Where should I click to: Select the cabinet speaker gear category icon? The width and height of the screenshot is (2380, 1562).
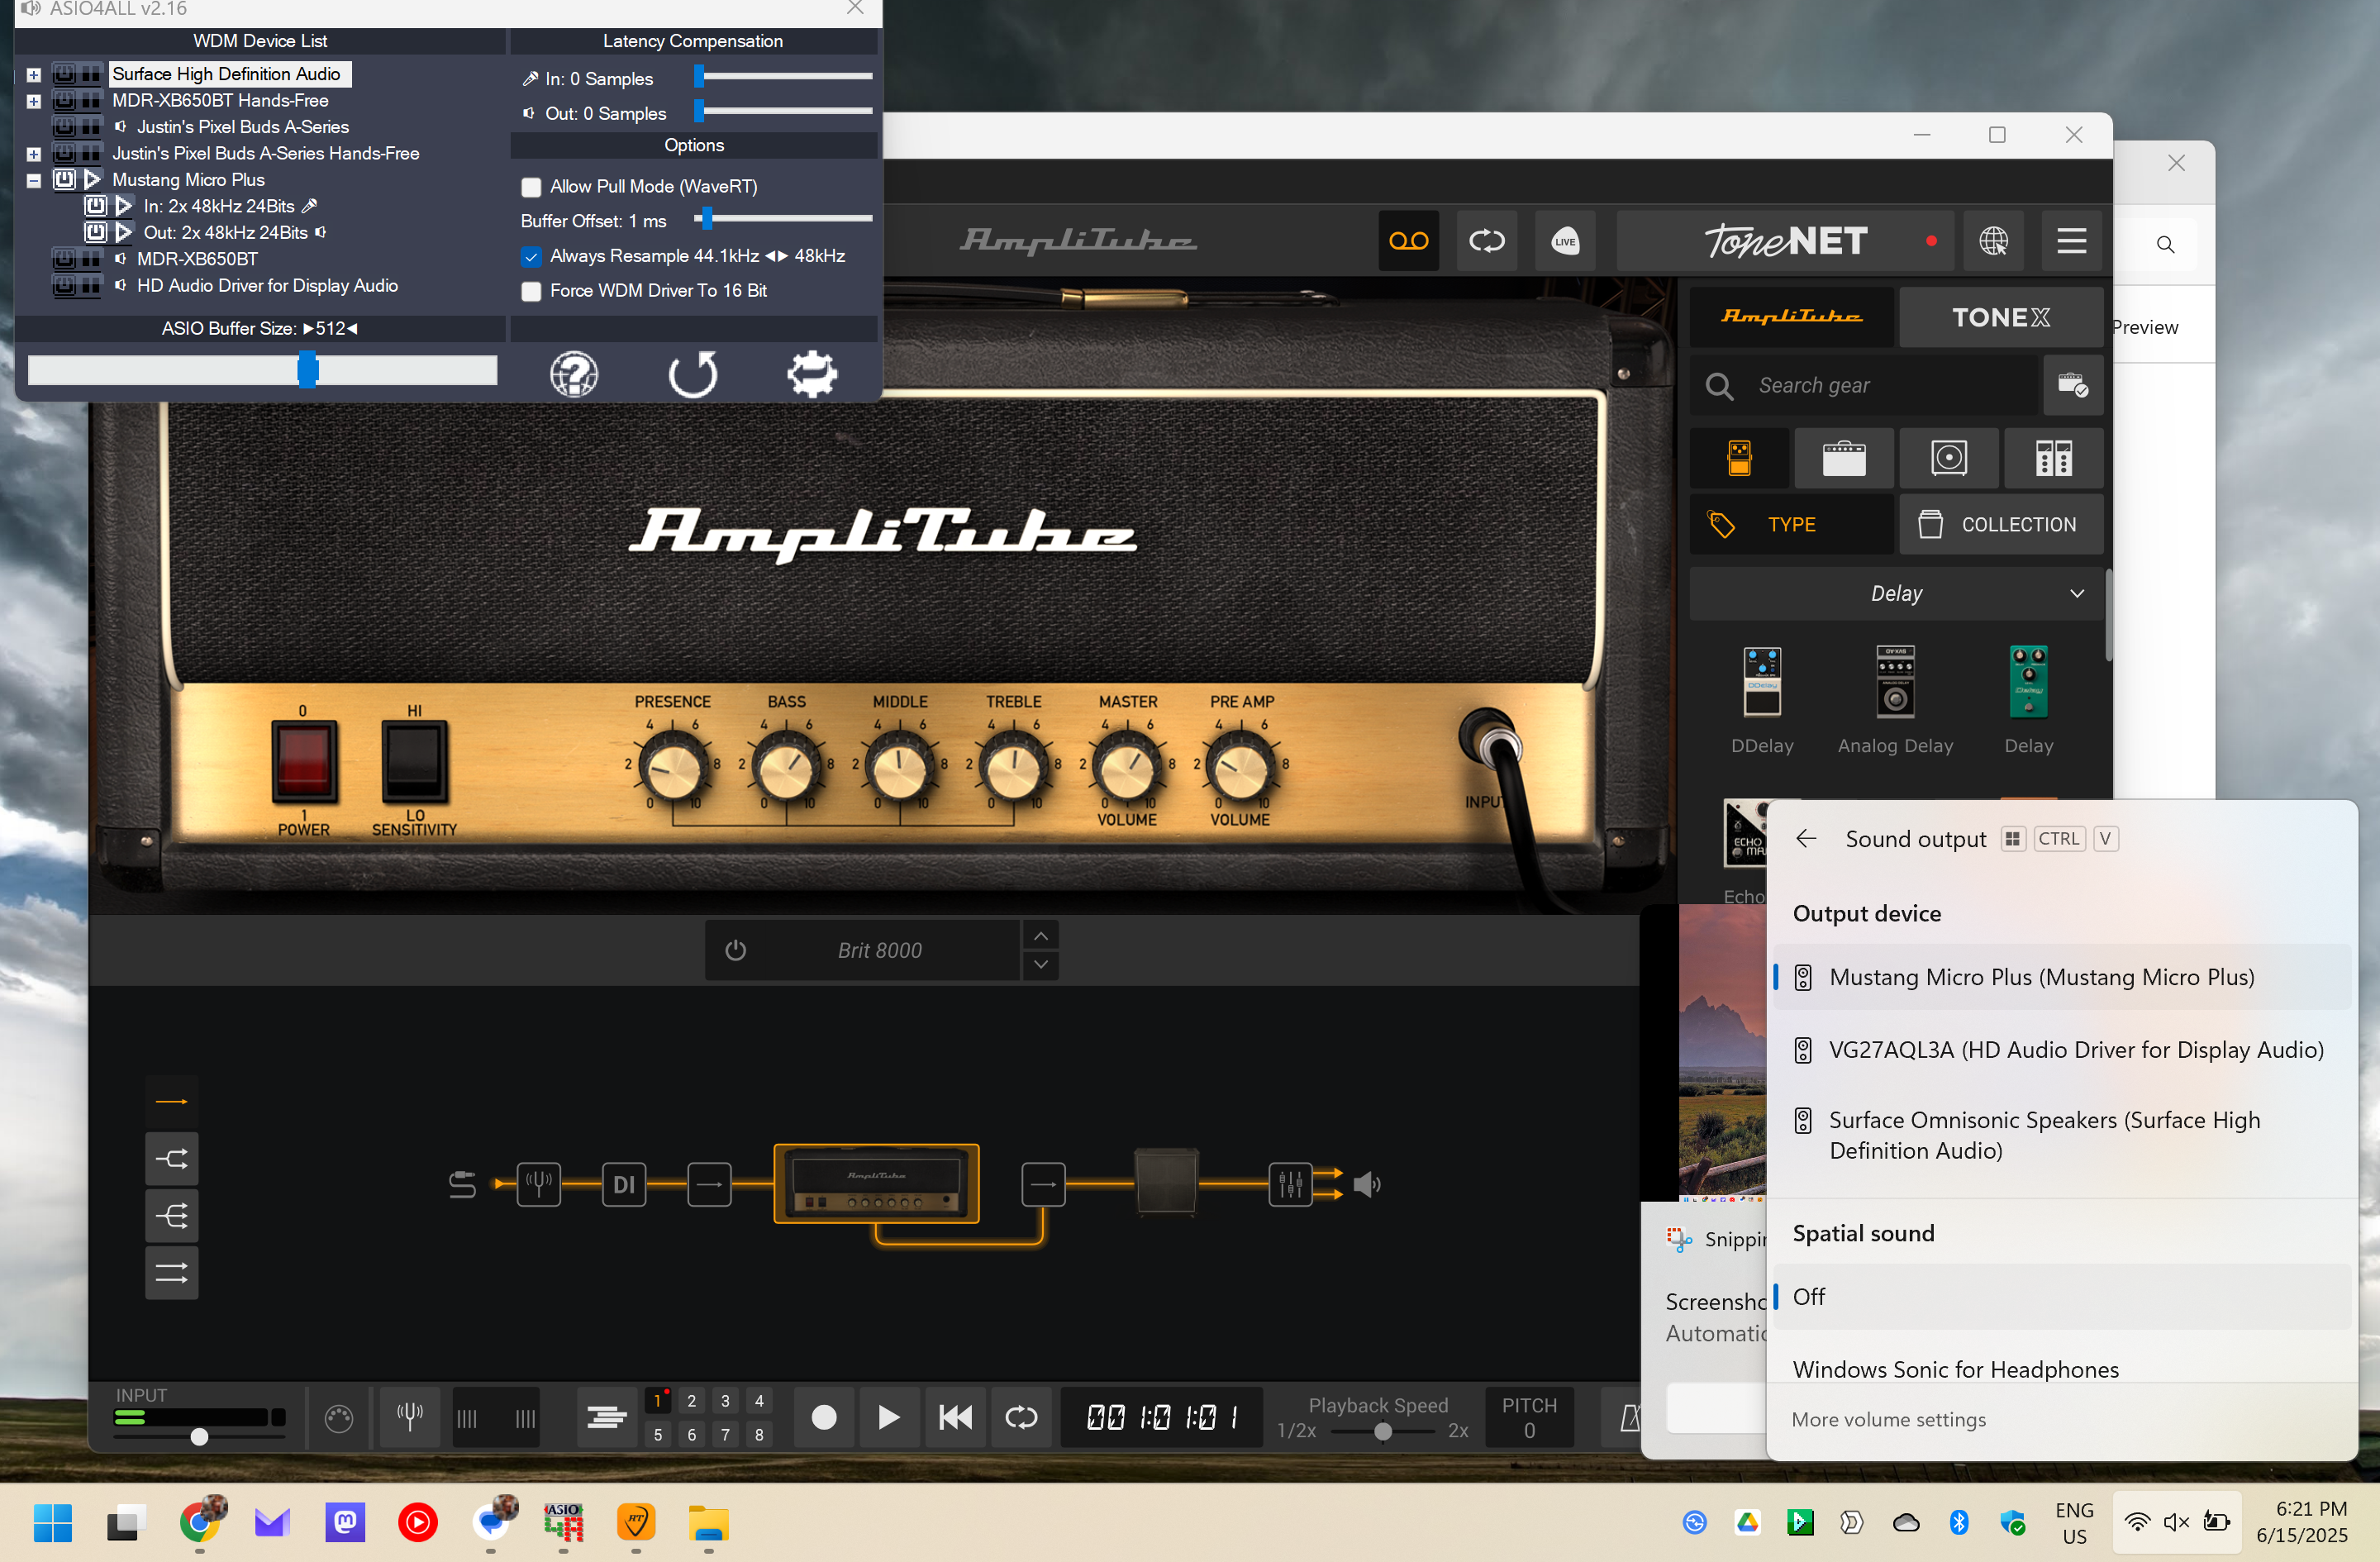(x=1948, y=458)
